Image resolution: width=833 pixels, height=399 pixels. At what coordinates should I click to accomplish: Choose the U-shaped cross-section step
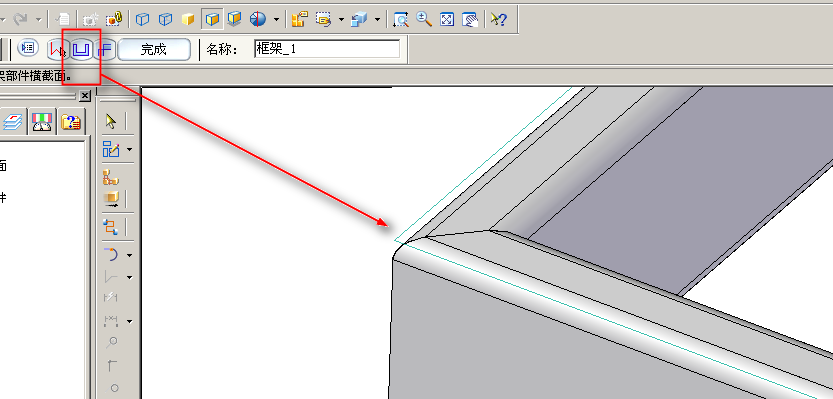click(x=81, y=49)
